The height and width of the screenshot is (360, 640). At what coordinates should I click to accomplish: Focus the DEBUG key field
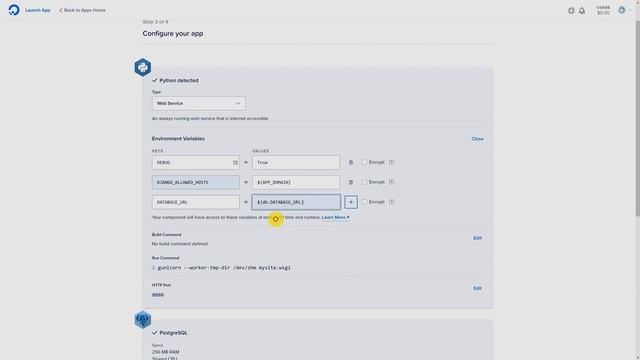click(196, 162)
